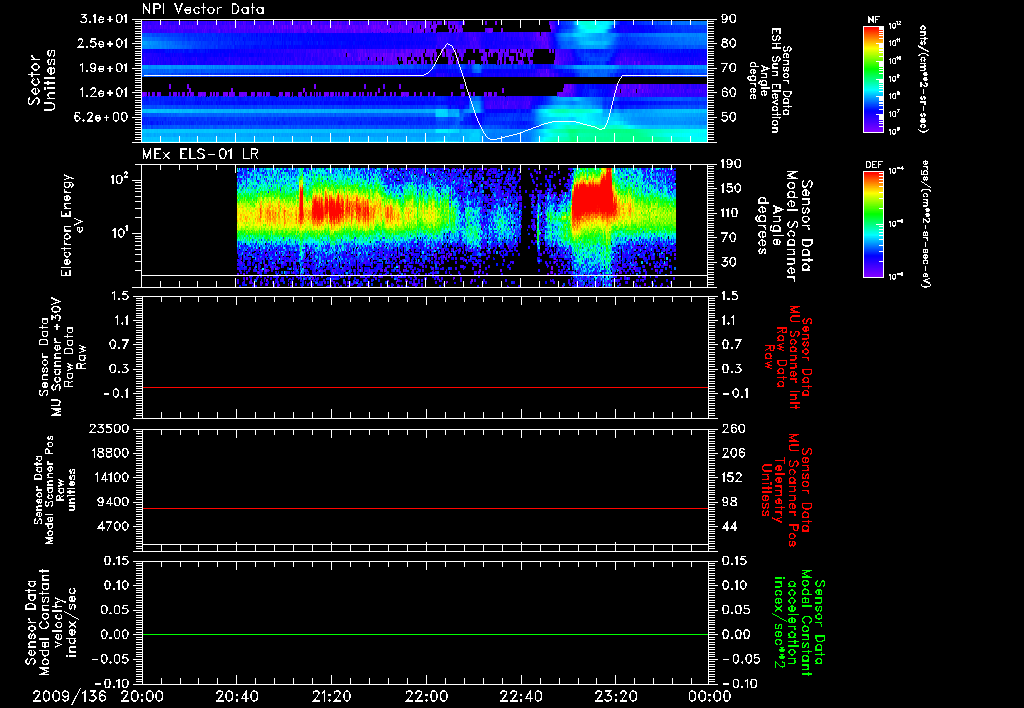This screenshot has width=1024, height=708.
Task: Click the "3.1e+01" sector tick label
Action: tap(104, 19)
